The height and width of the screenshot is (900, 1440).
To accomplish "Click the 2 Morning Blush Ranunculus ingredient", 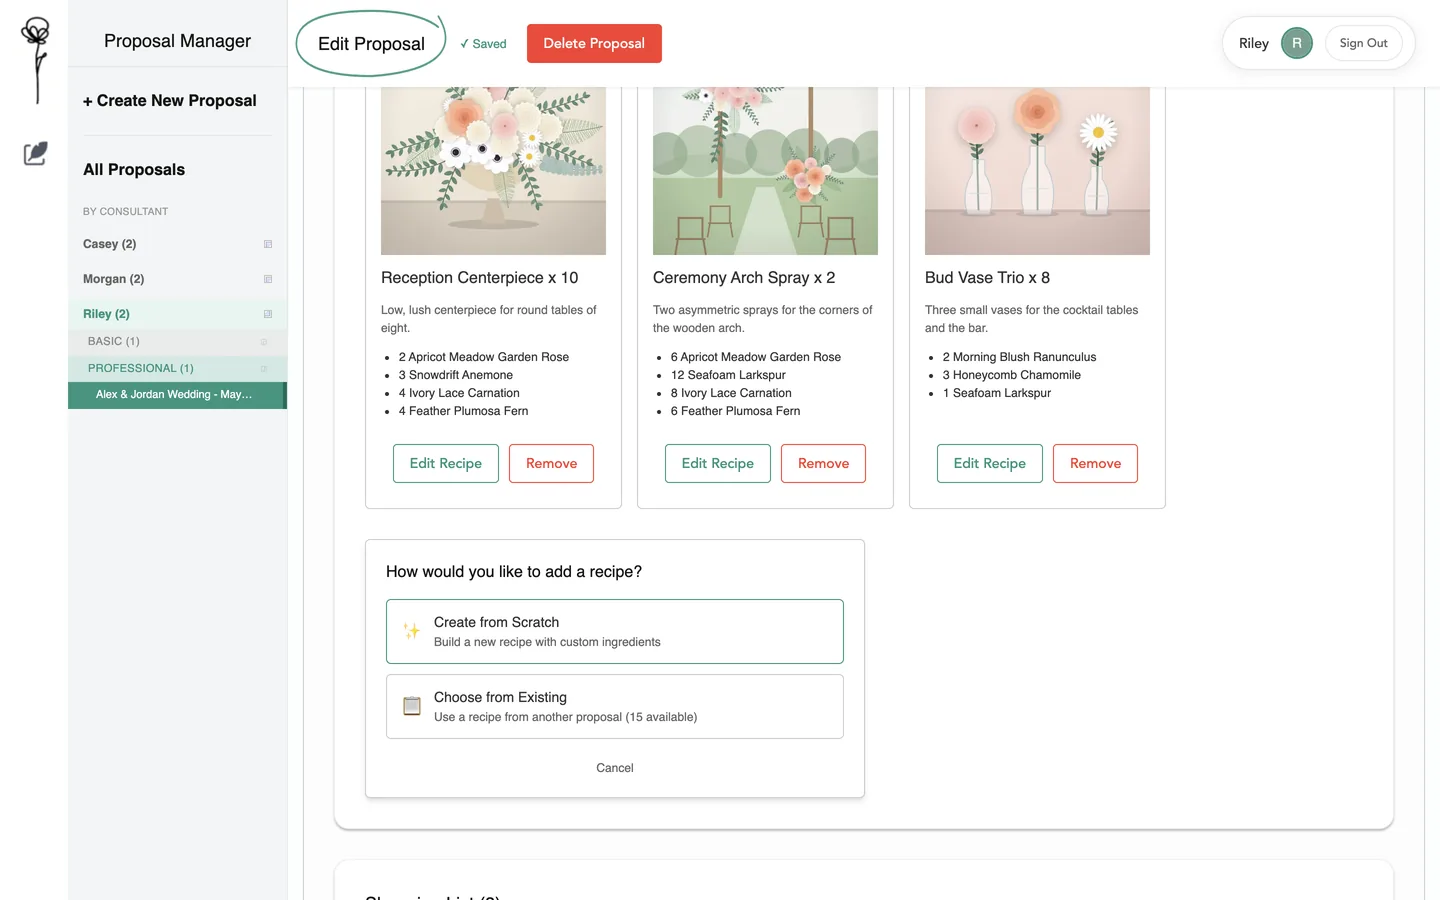I will [1019, 357].
